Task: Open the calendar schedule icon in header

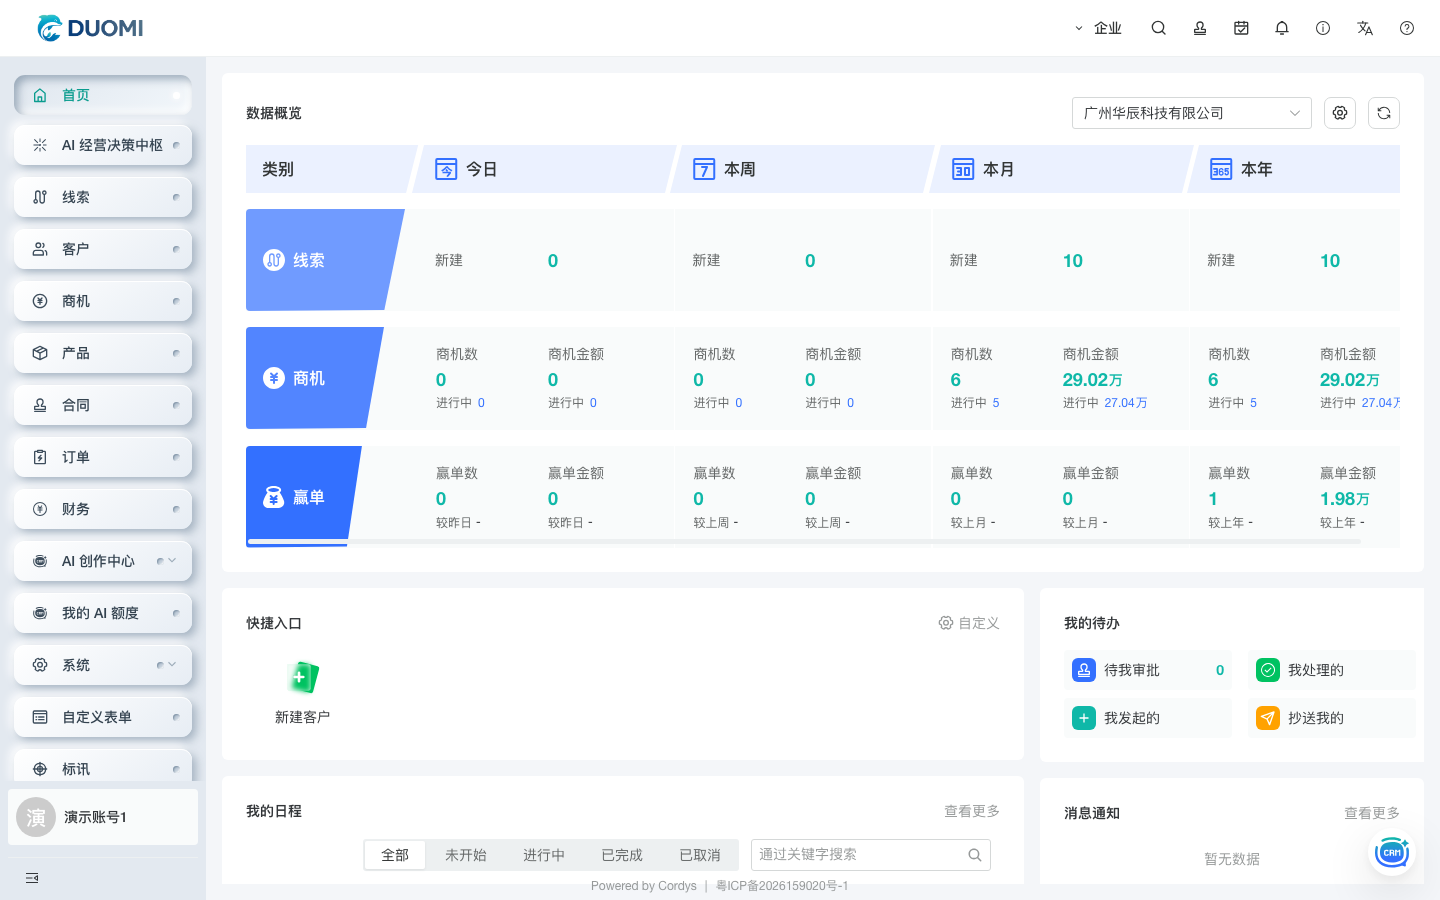Action: pos(1241,28)
